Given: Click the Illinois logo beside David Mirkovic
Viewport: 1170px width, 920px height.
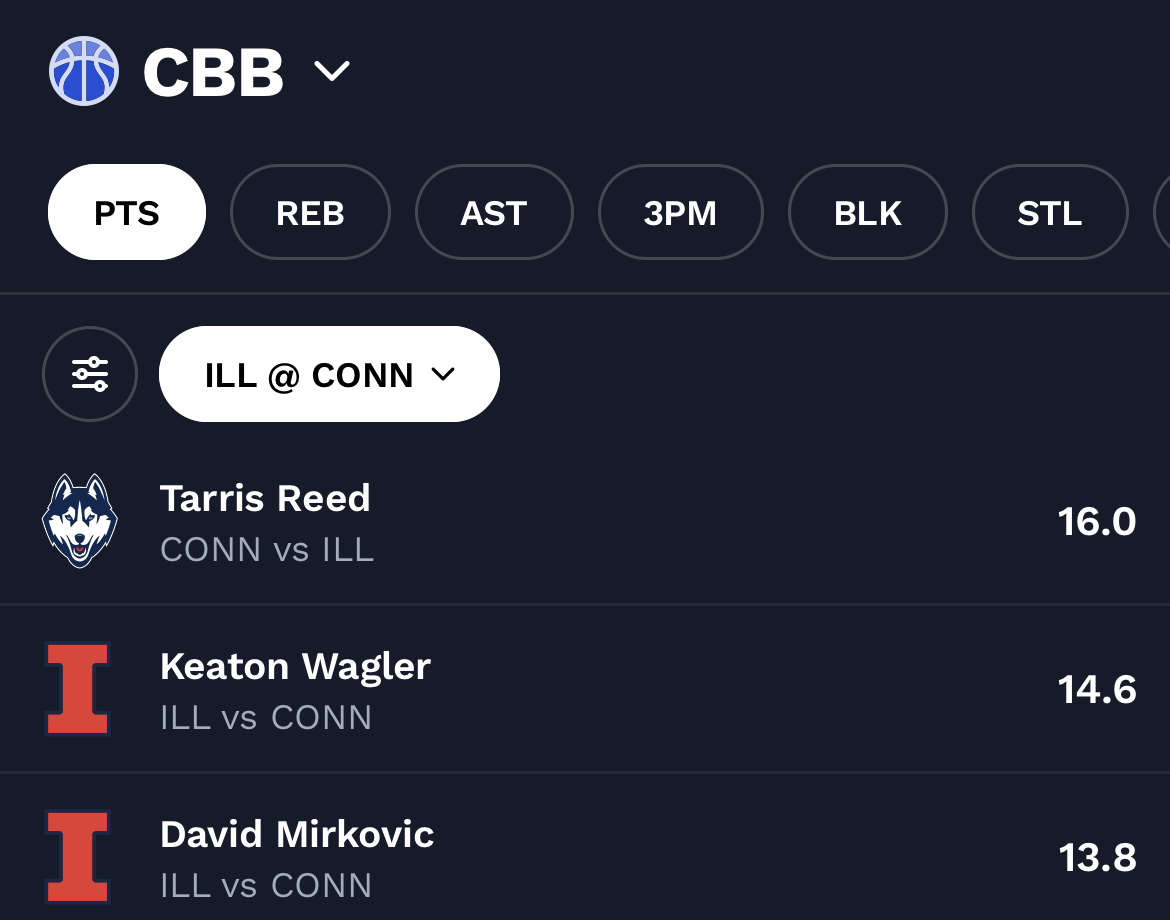Looking at the screenshot, I should tap(78, 857).
